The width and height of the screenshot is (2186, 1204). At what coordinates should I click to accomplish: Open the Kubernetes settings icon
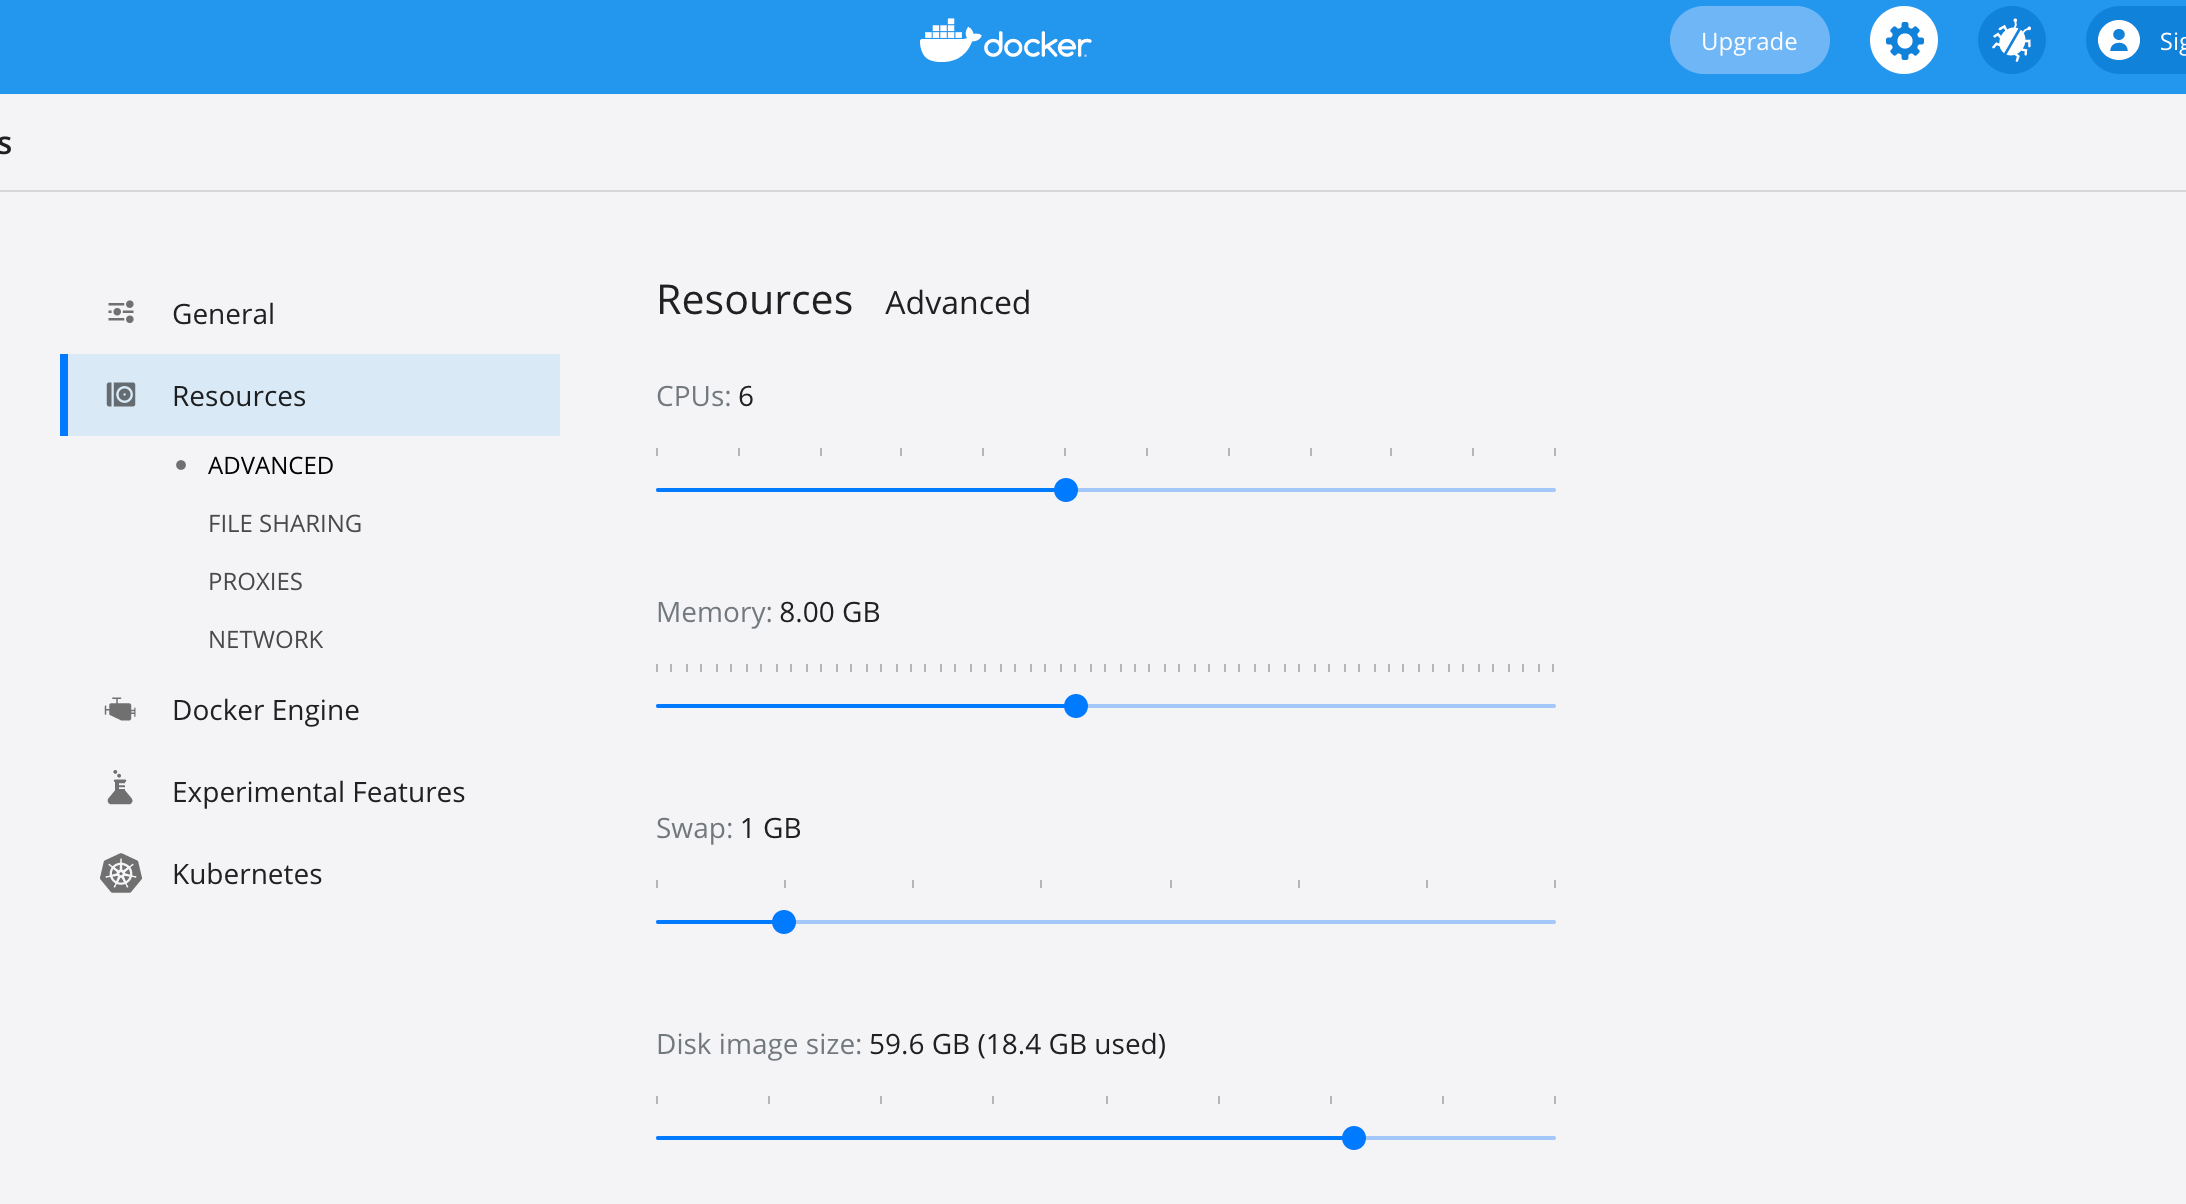120,872
